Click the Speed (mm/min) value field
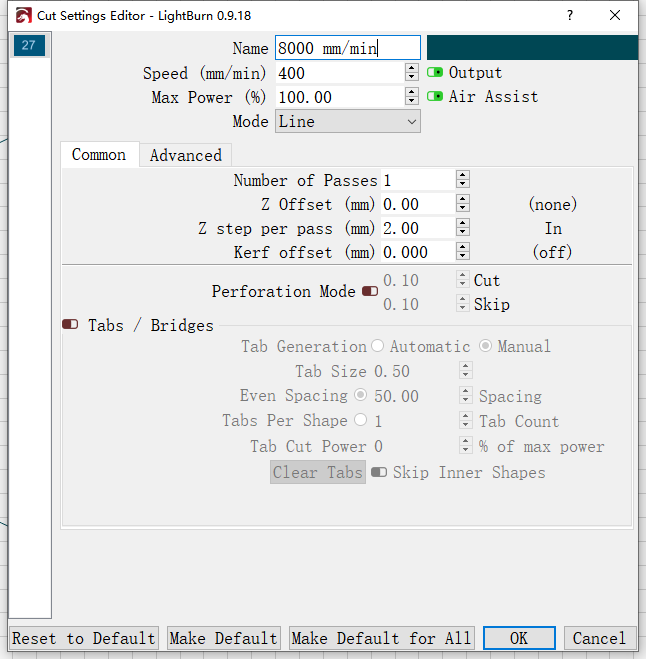Screen dimensions: 646x659 tap(340, 73)
